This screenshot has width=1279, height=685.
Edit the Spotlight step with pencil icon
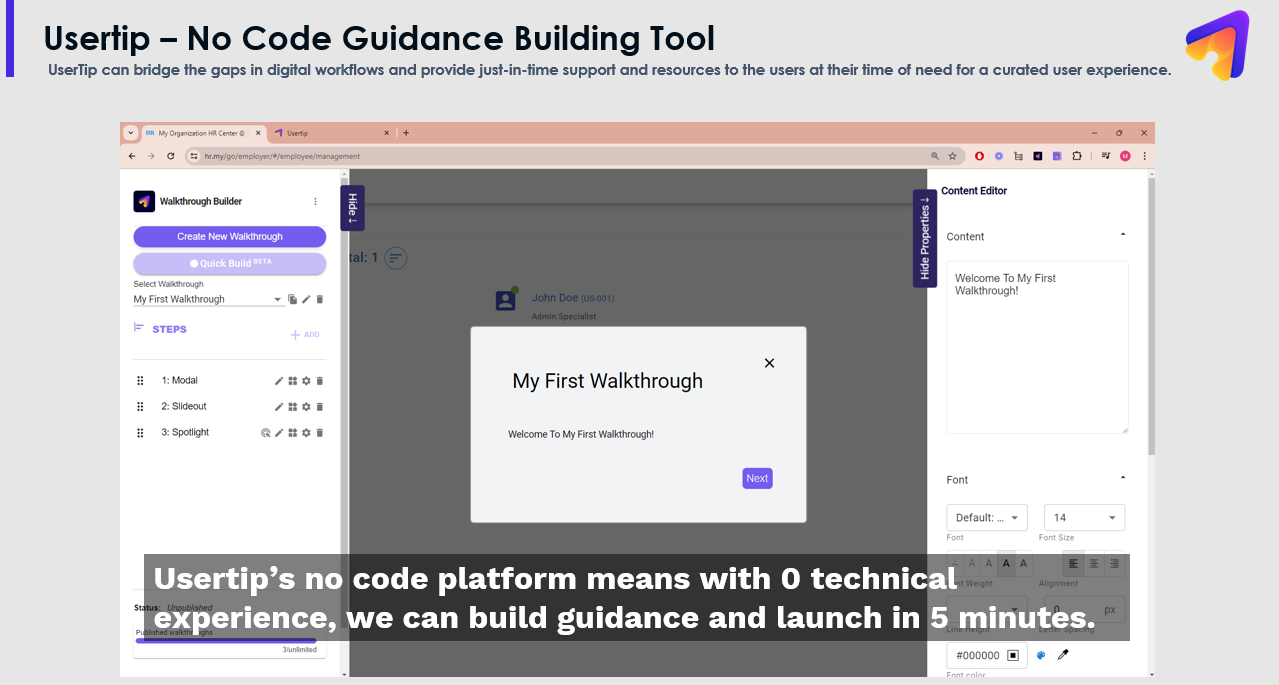280,433
